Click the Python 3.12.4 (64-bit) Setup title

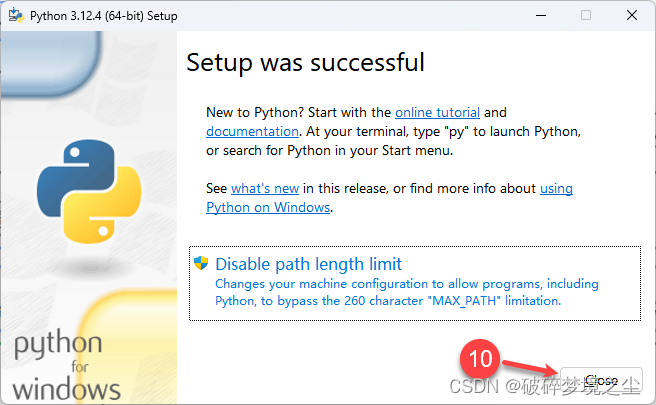104,16
